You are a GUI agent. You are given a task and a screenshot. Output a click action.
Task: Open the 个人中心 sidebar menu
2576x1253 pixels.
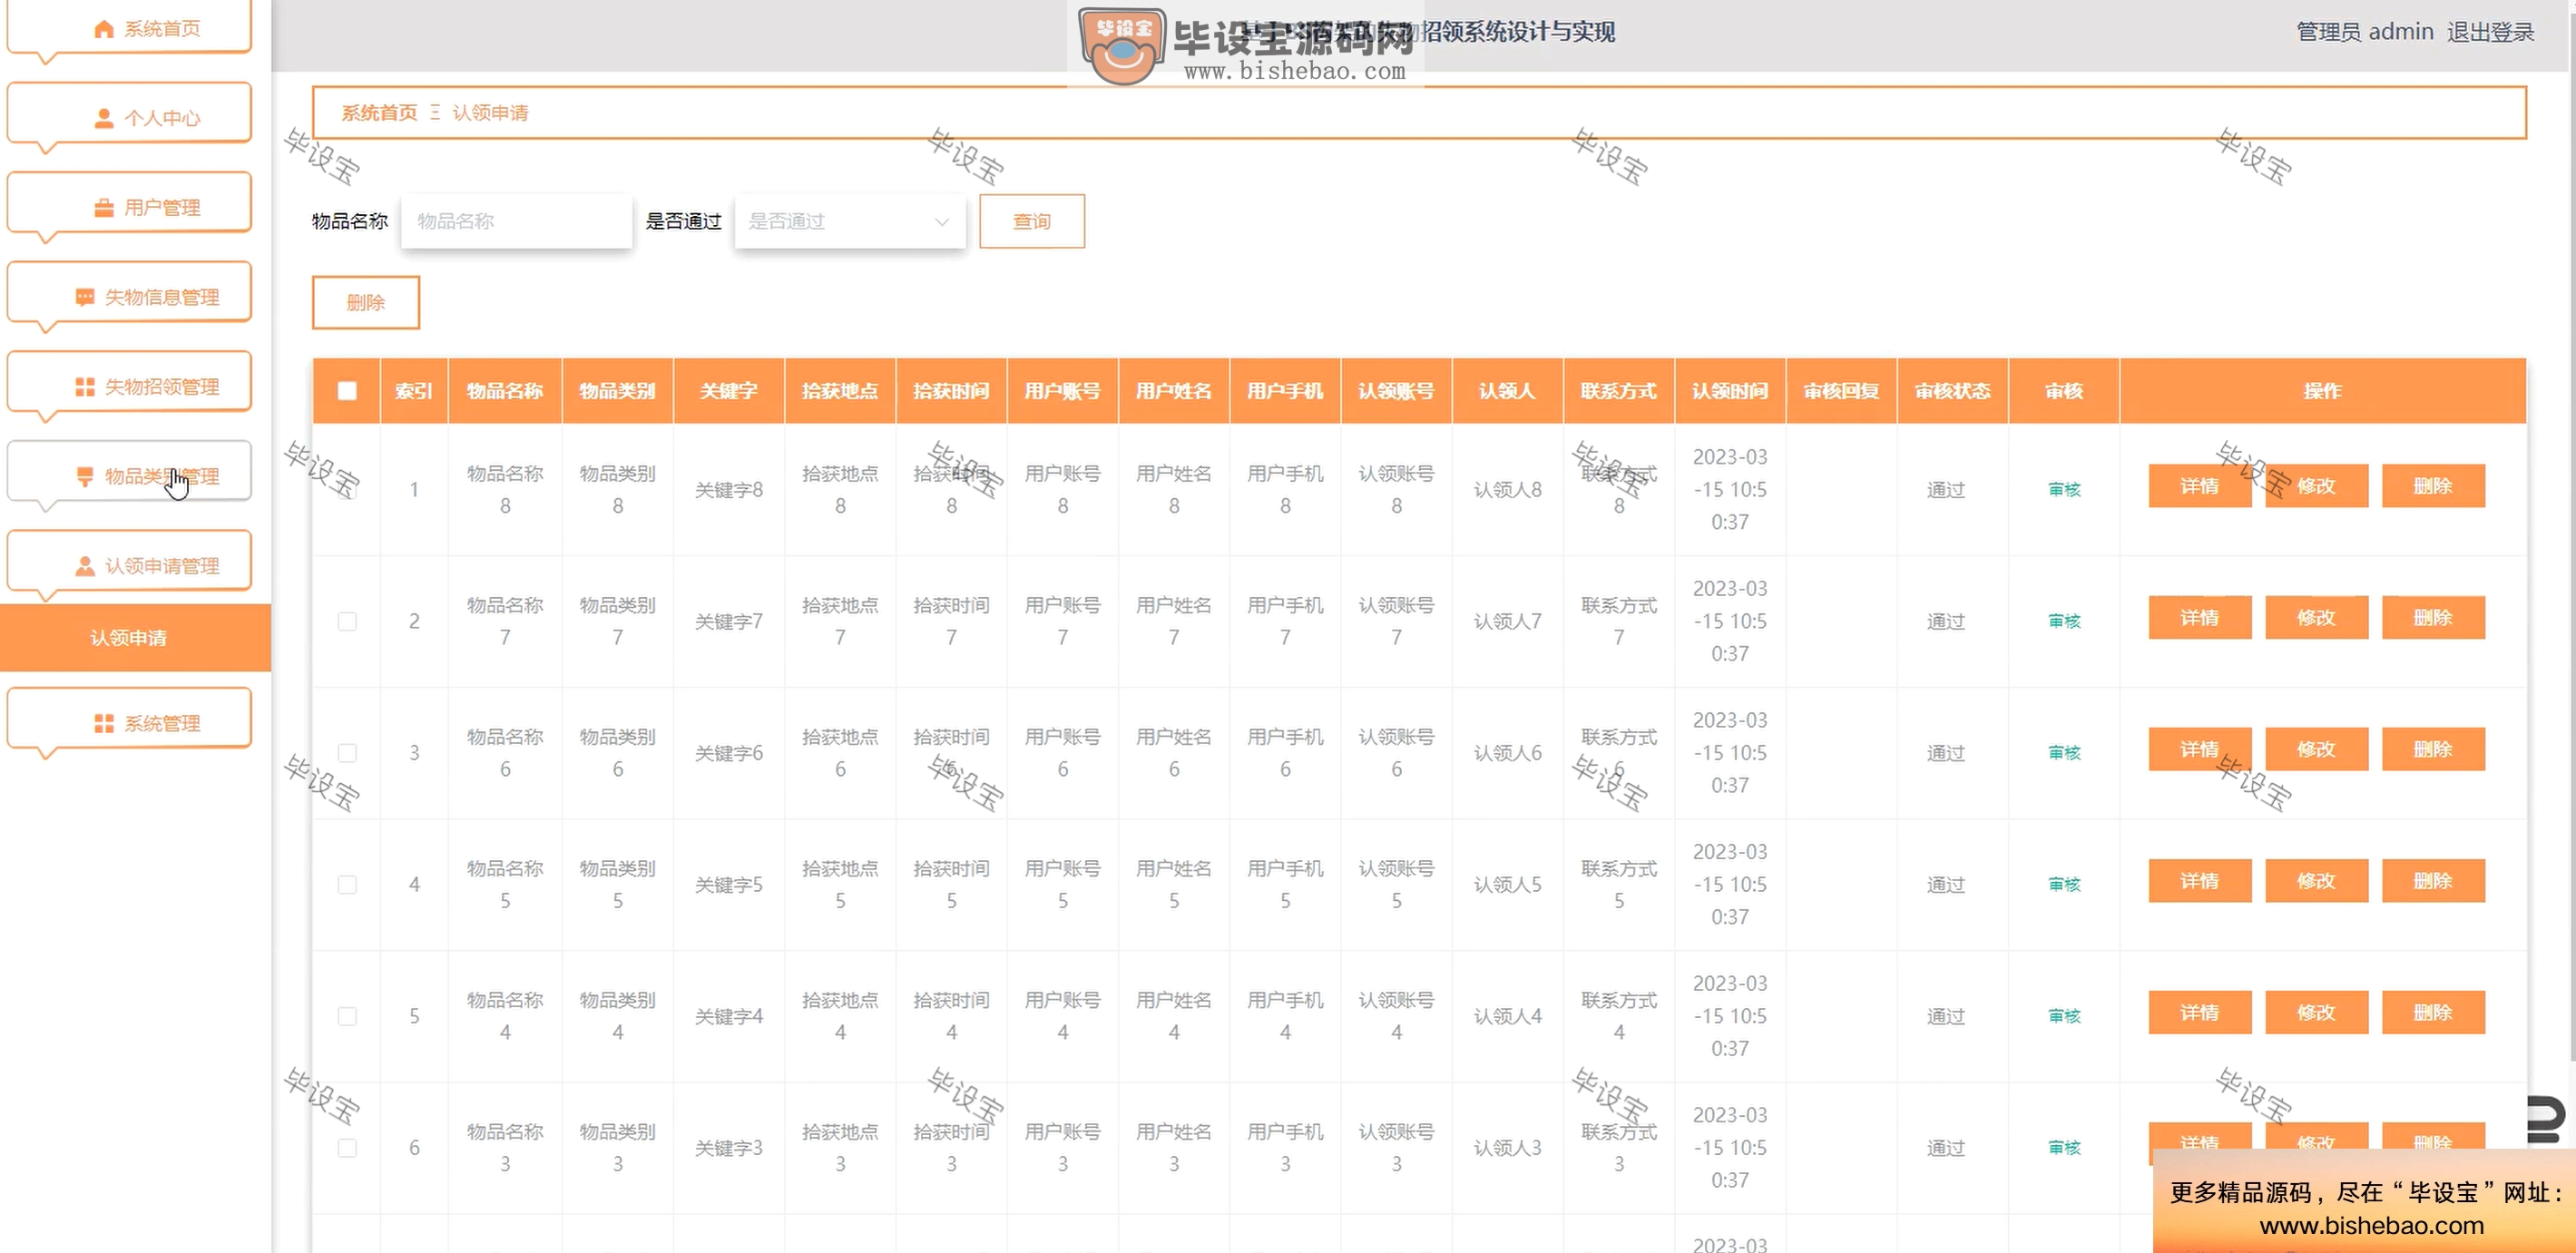[x=129, y=114]
